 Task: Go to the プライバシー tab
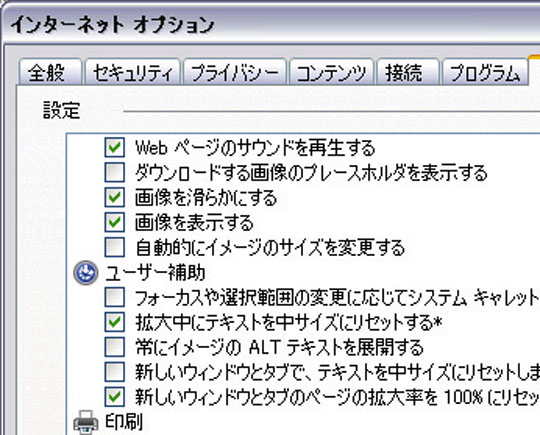click(235, 72)
